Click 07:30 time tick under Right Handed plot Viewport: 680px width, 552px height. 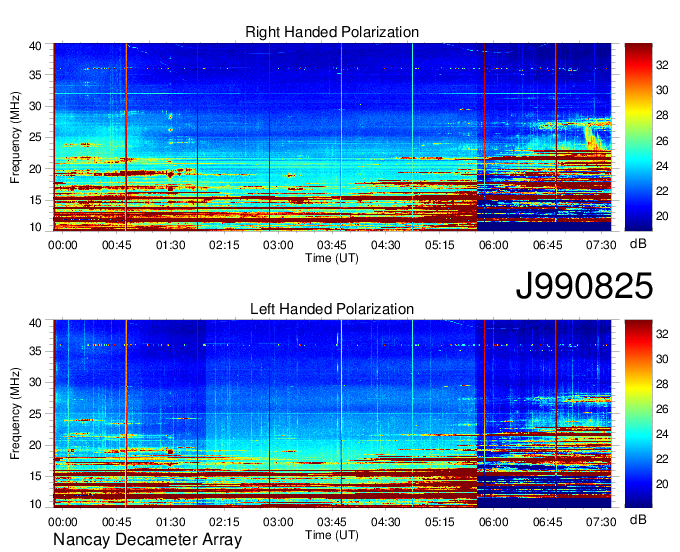pos(601,245)
